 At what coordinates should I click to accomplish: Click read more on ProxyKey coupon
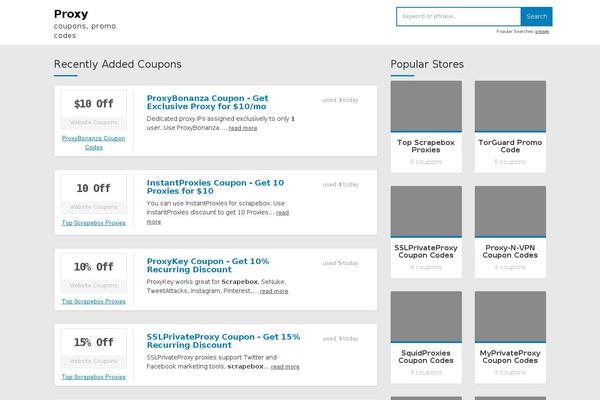(274, 291)
